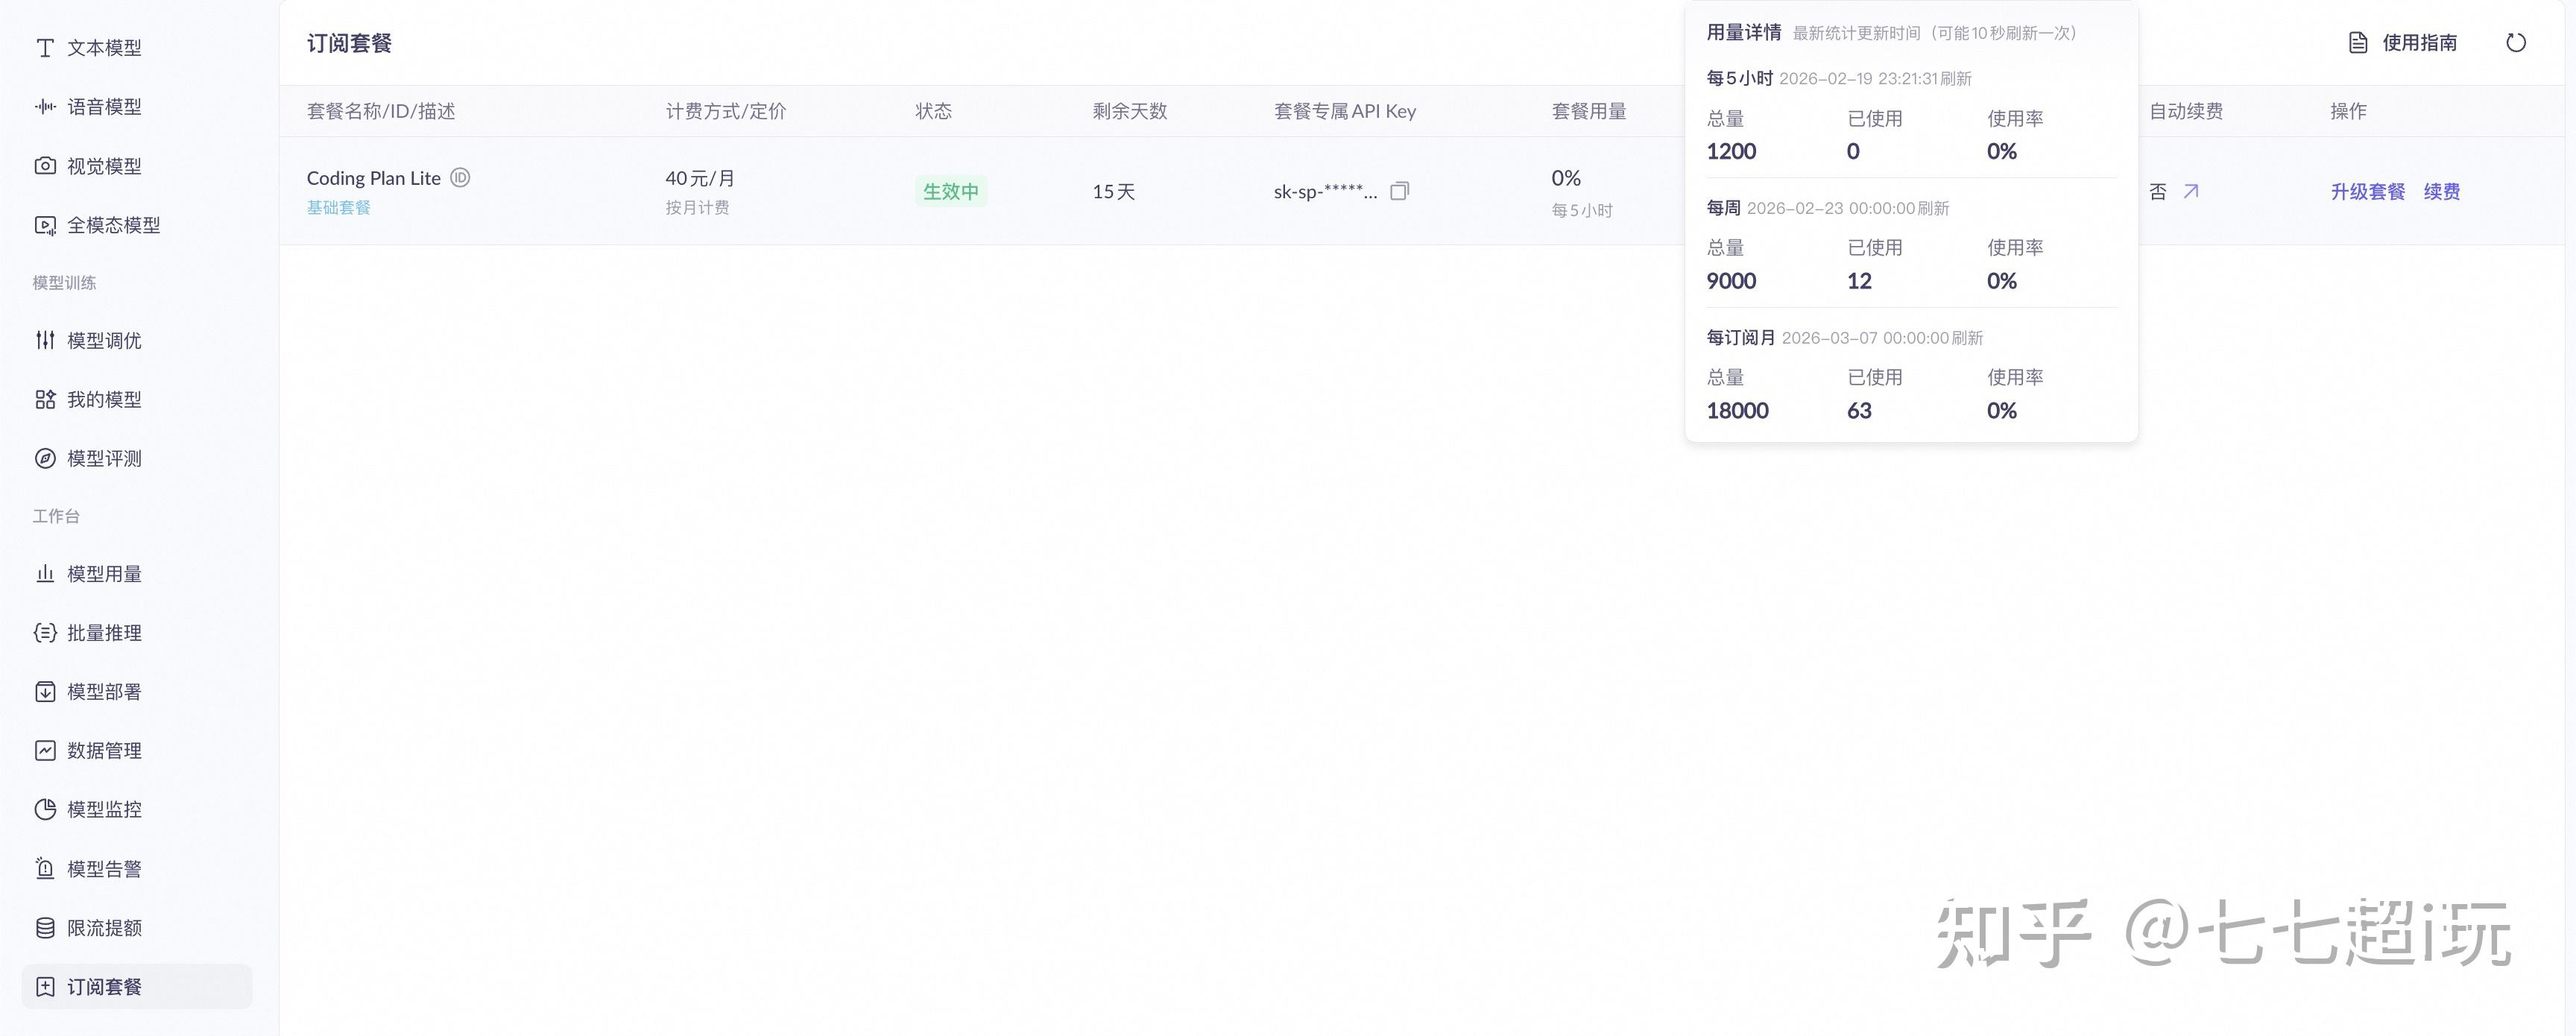The image size is (2576, 1036).
Task: Click the 模型用量 bar chart icon
Action: tap(45, 574)
